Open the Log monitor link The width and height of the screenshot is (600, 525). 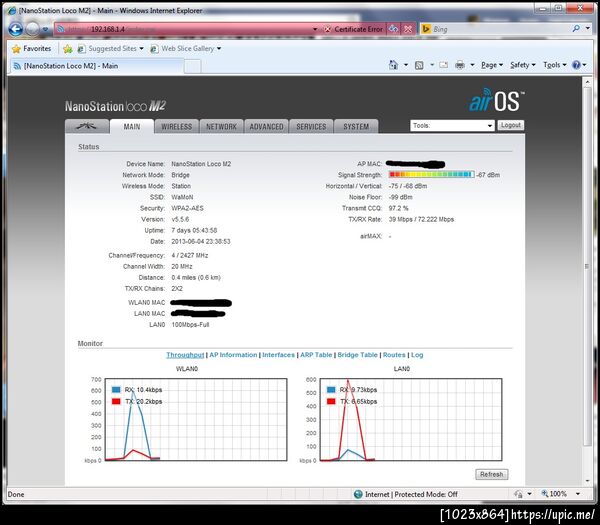coord(417,355)
